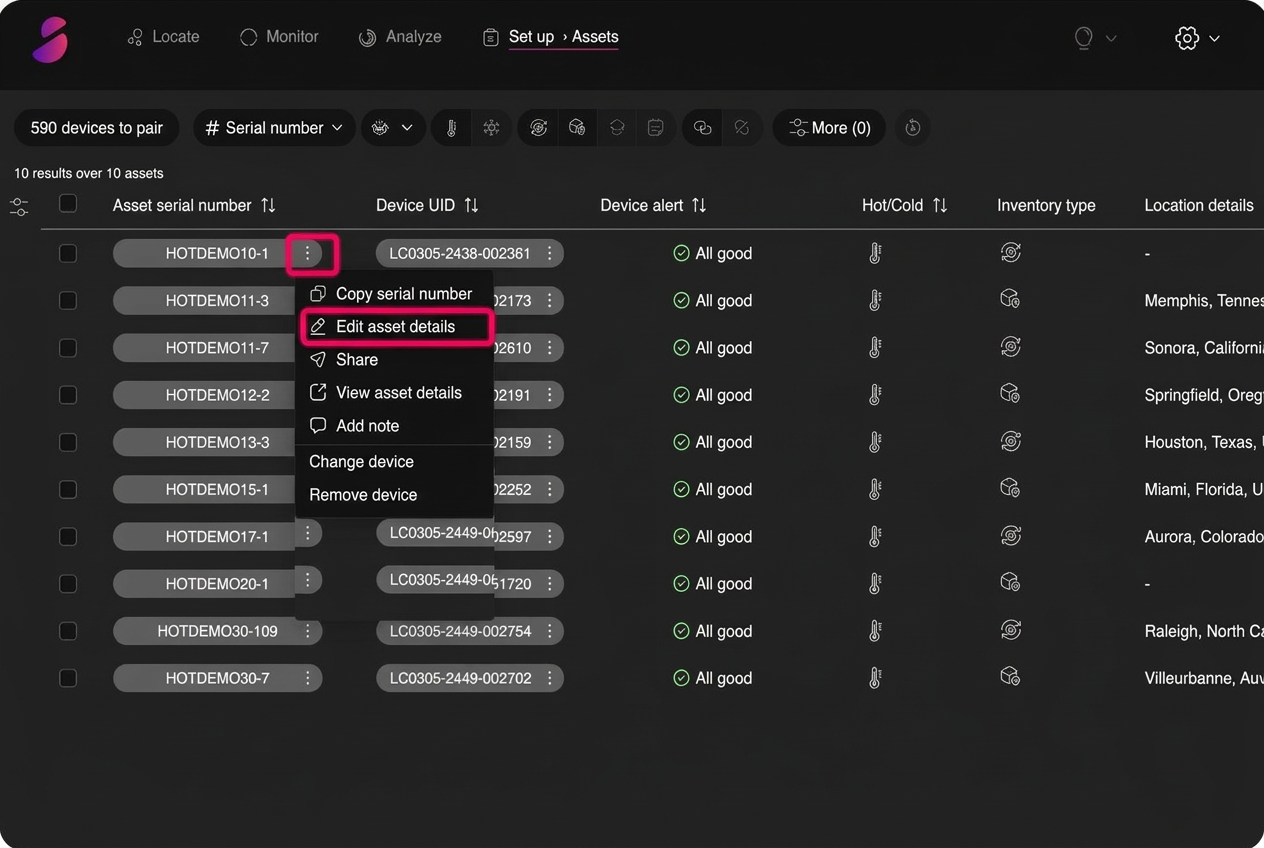Check the HOTDEMO11-3 row checkbox

tap(68, 300)
